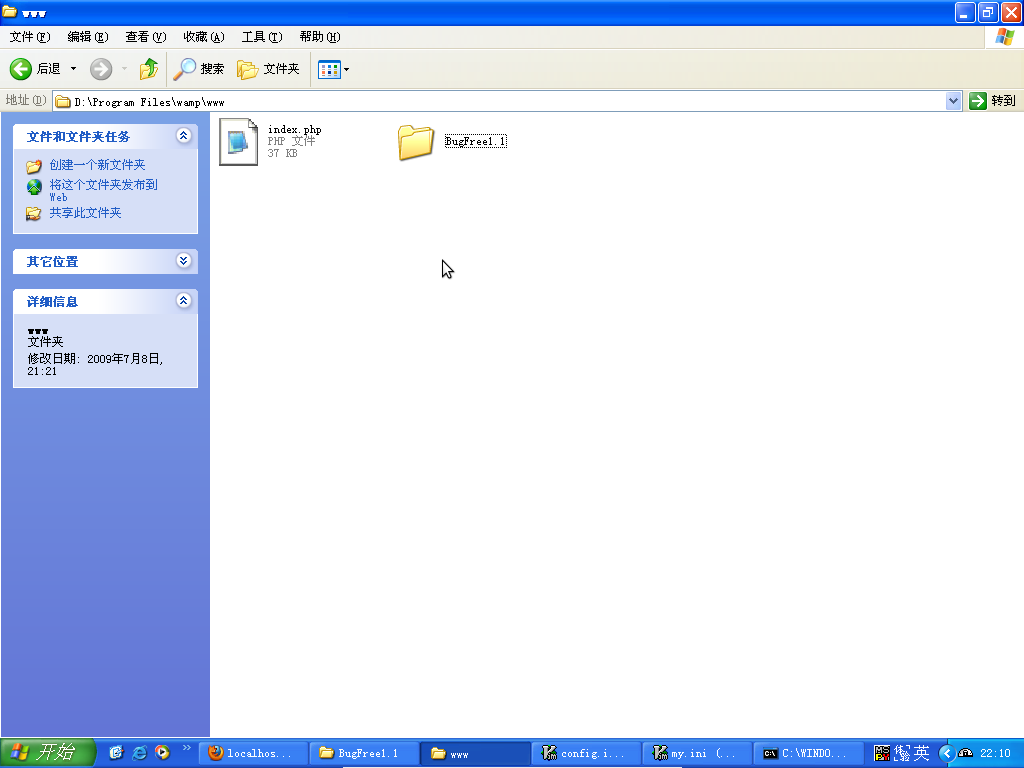Open the Back history dropdown arrow
This screenshot has height=768, width=1024.
click(x=73, y=69)
